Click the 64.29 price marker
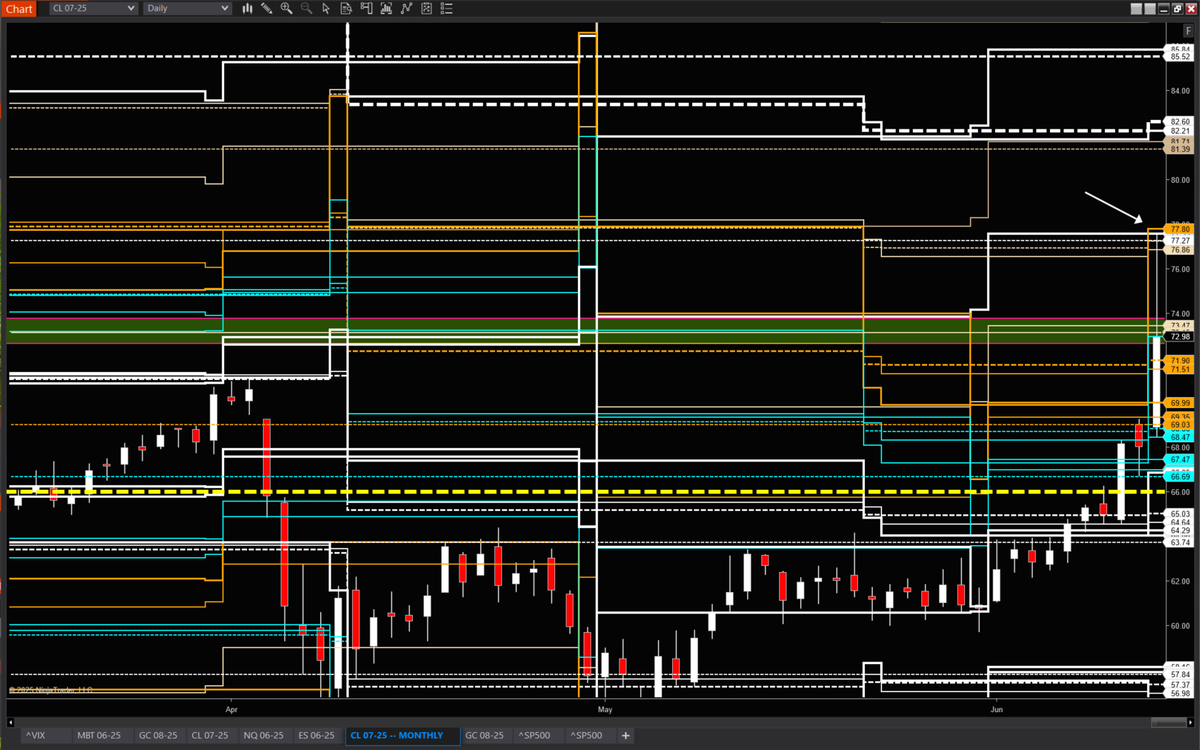This screenshot has height=750, width=1200. pos(1180,530)
